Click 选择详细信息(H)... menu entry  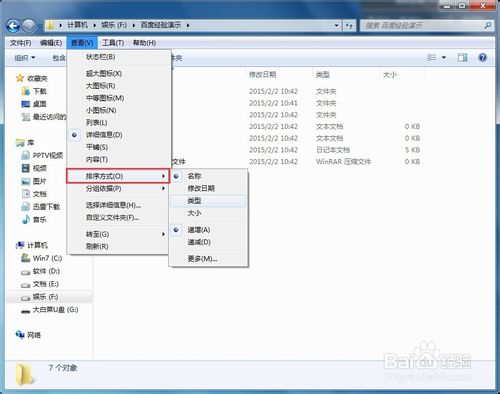(x=119, y=205)
